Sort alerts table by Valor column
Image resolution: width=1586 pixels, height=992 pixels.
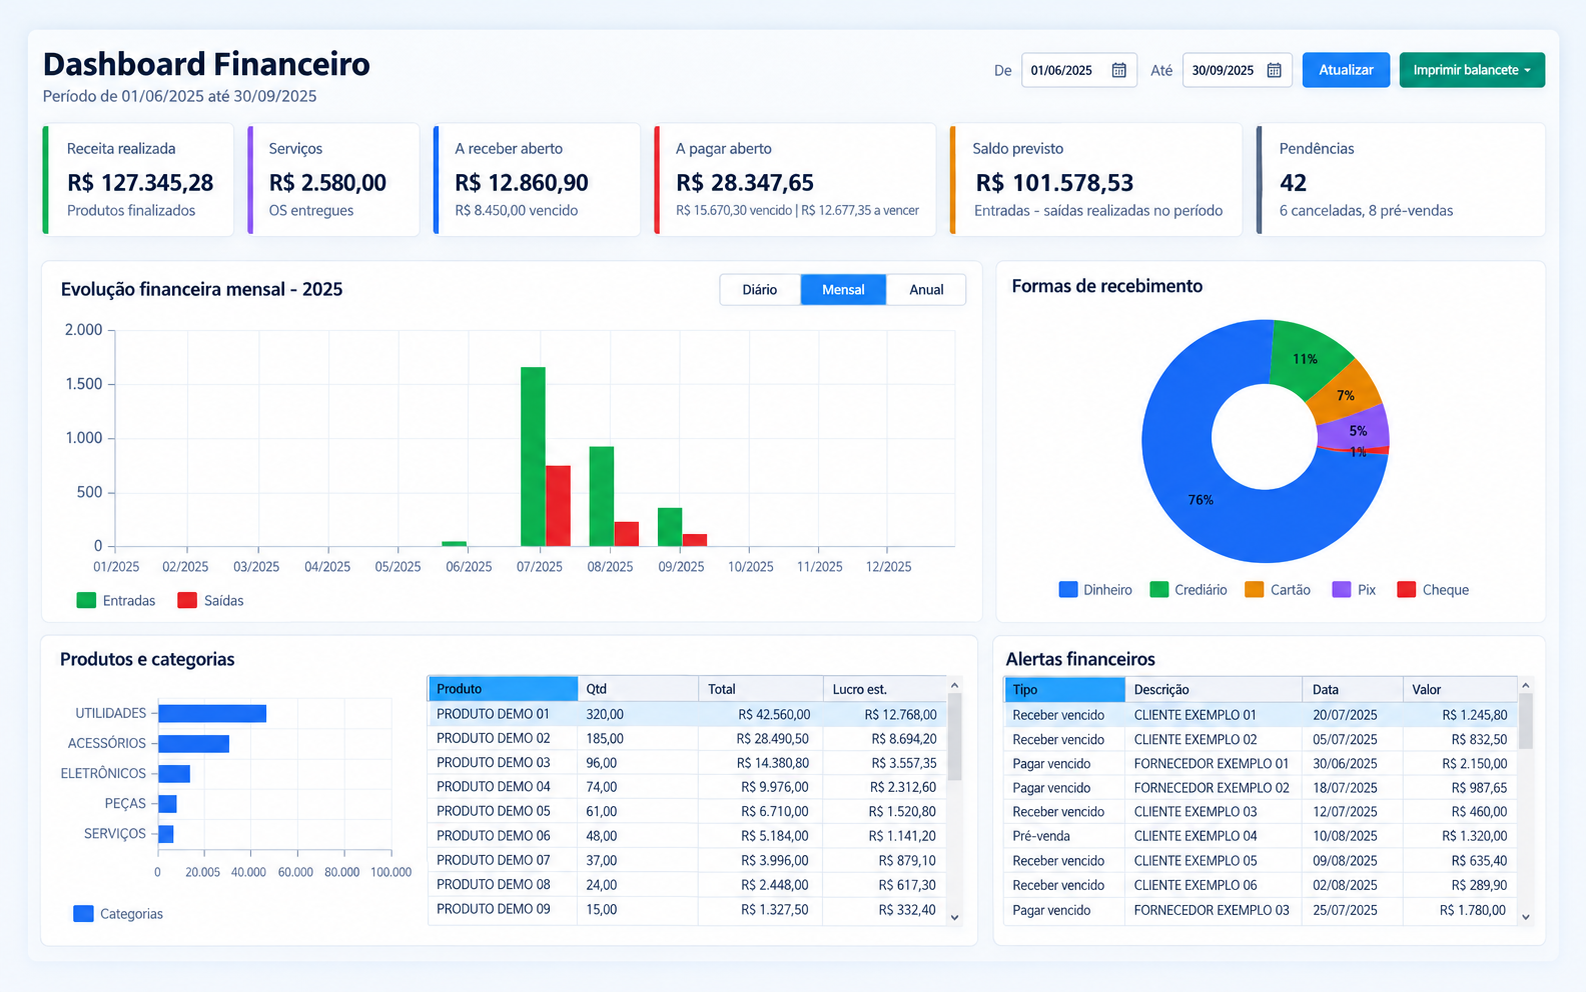[1461, 689]
